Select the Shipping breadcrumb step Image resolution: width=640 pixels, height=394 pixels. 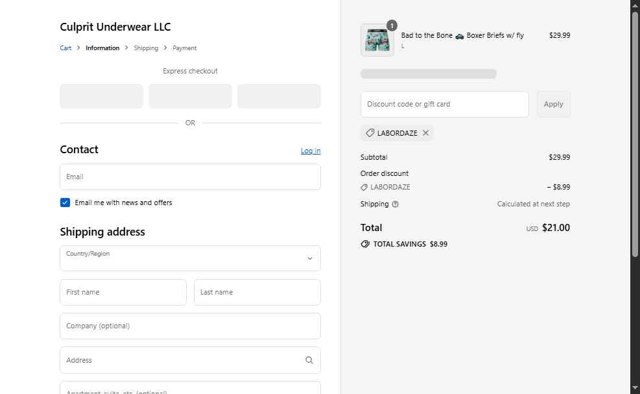point(146,48)
